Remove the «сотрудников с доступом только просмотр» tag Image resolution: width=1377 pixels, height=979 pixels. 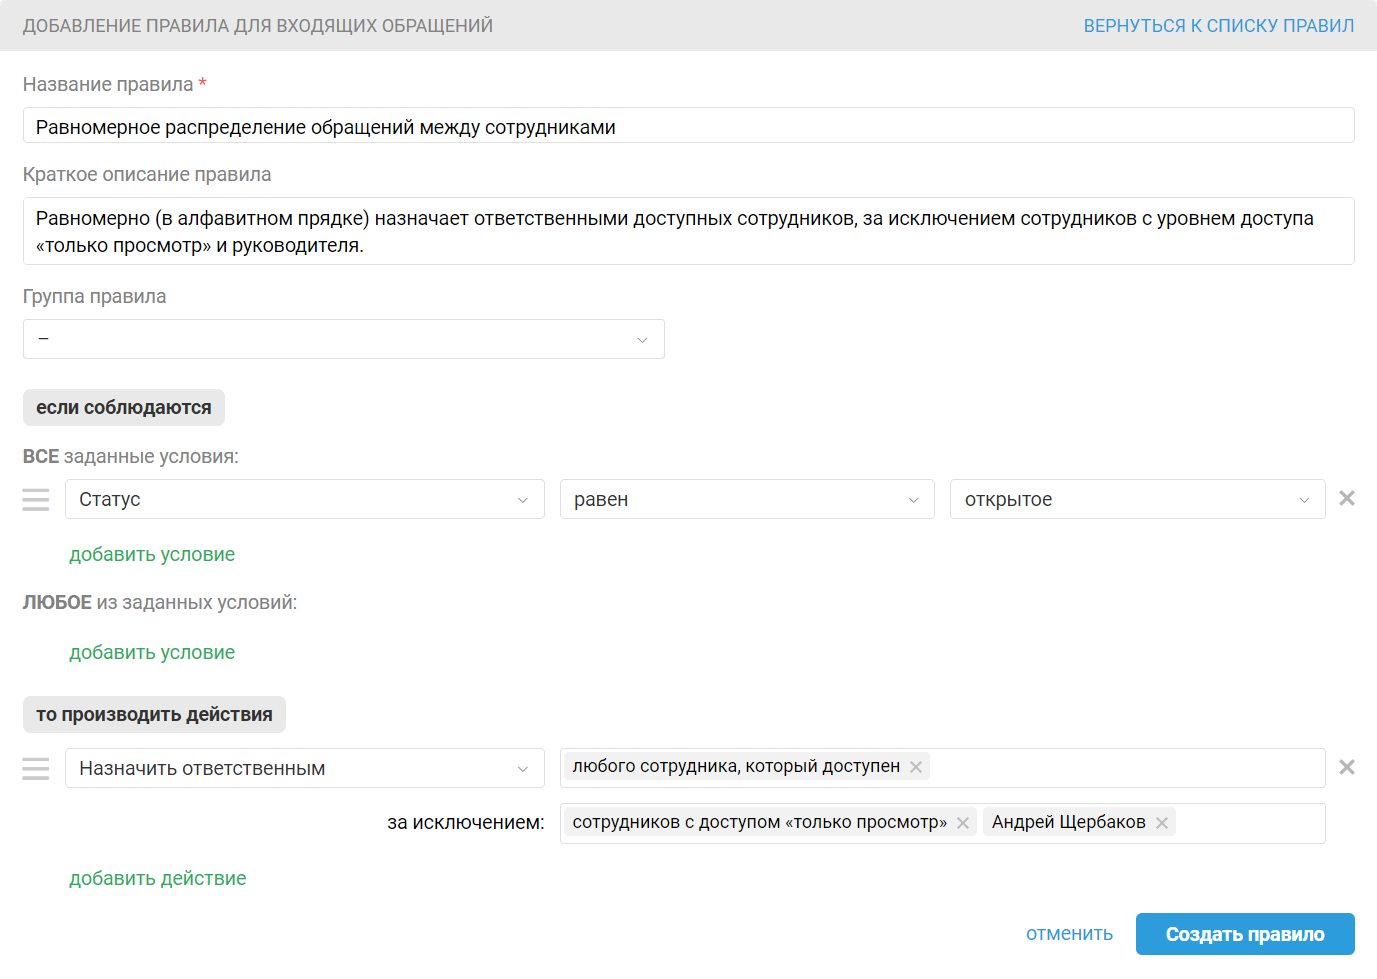(x=963, y=823)
